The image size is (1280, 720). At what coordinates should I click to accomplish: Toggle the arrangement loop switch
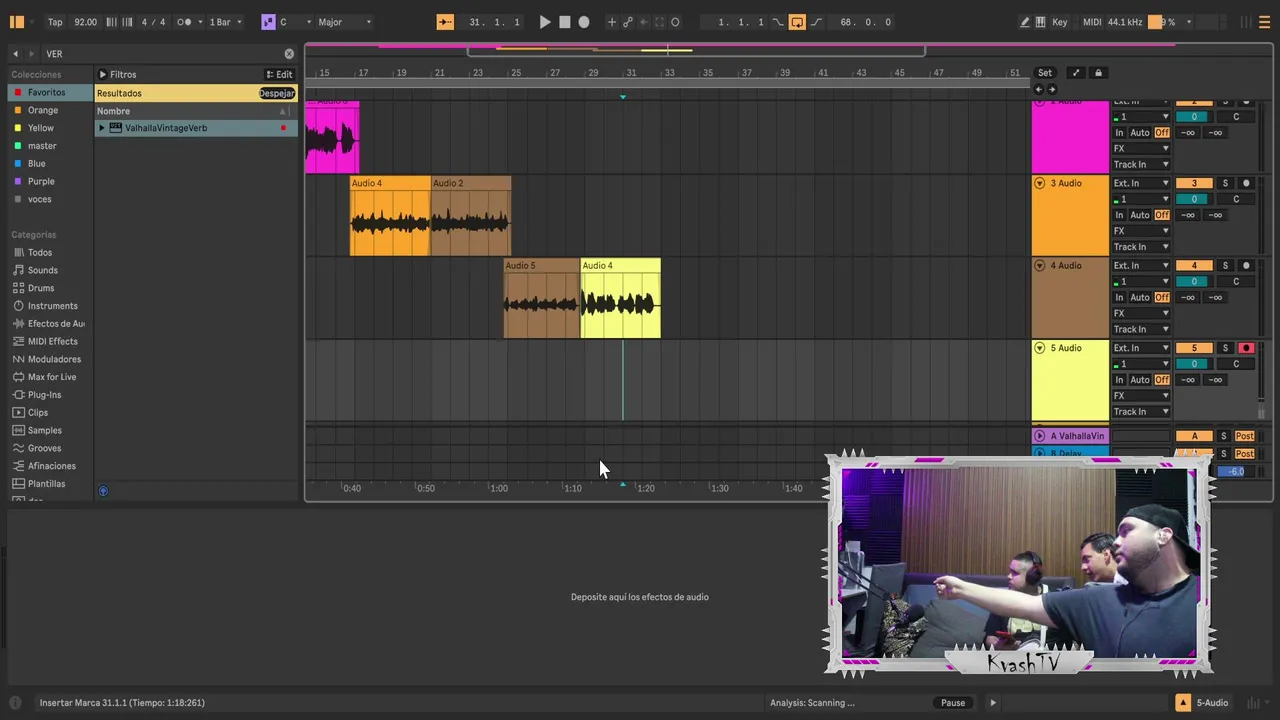(x=797, y=22)
